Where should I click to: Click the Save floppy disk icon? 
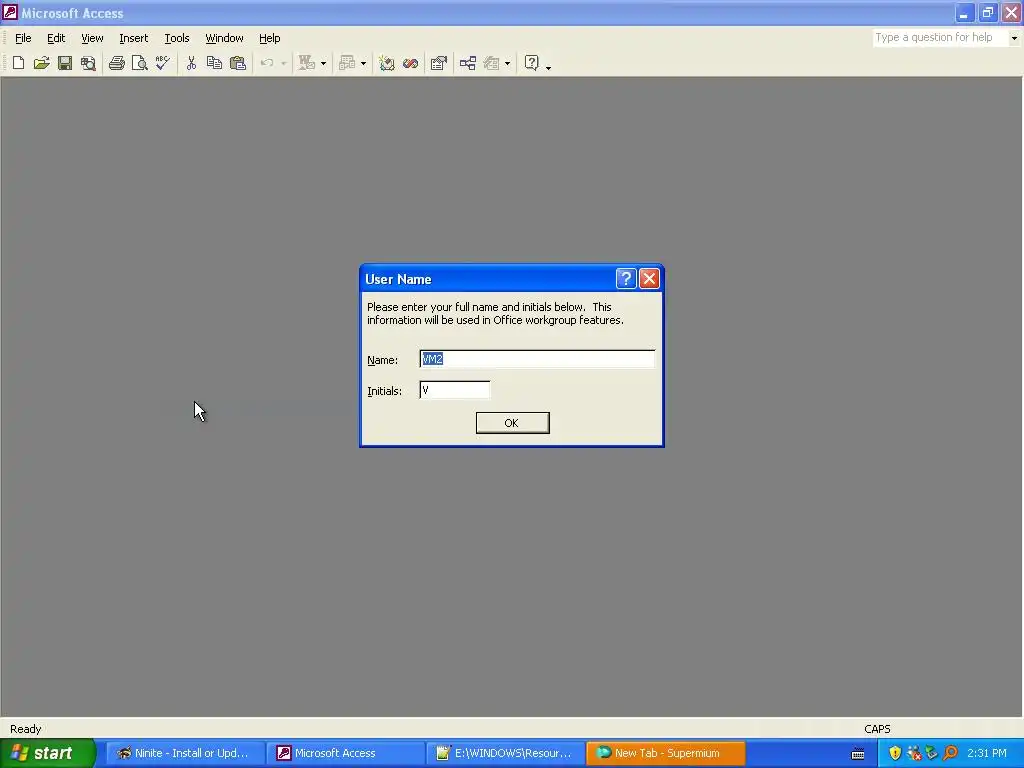(65, 63)
